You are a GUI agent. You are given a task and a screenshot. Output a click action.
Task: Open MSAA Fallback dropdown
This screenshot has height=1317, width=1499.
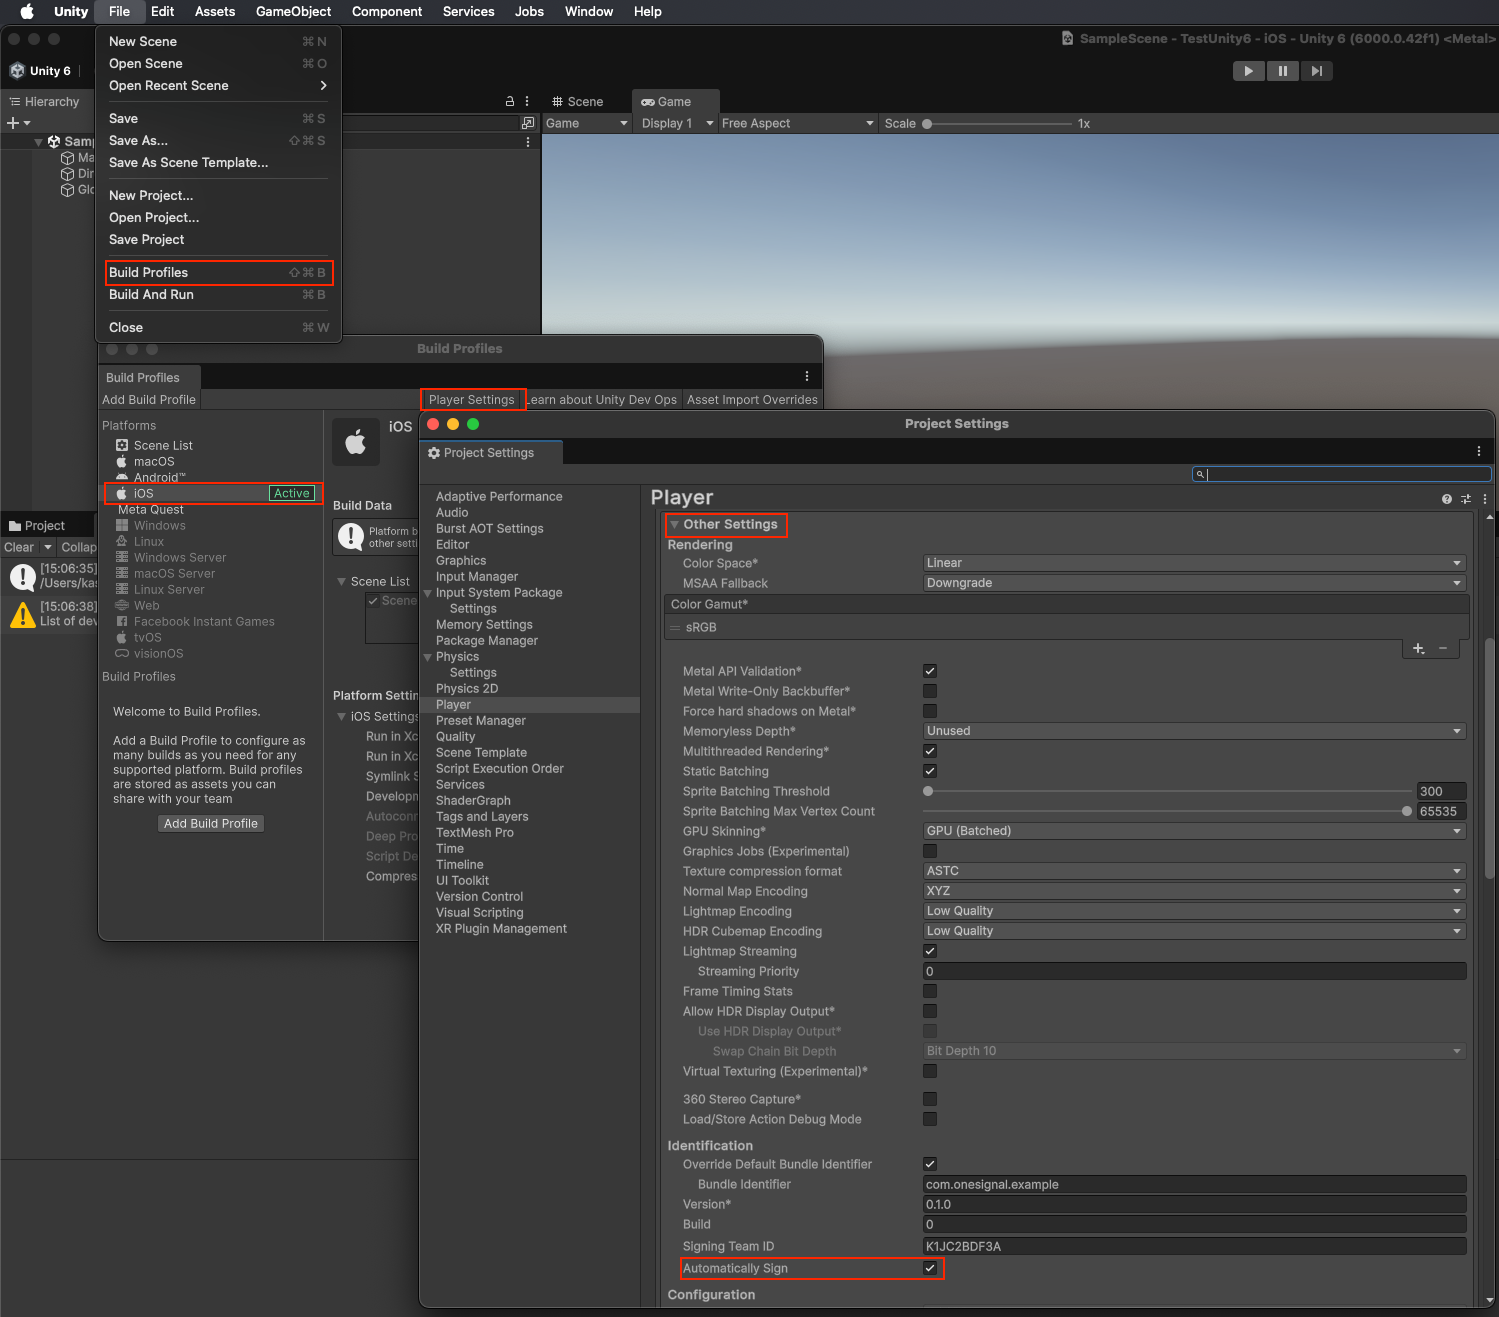tap(1194, 583)
